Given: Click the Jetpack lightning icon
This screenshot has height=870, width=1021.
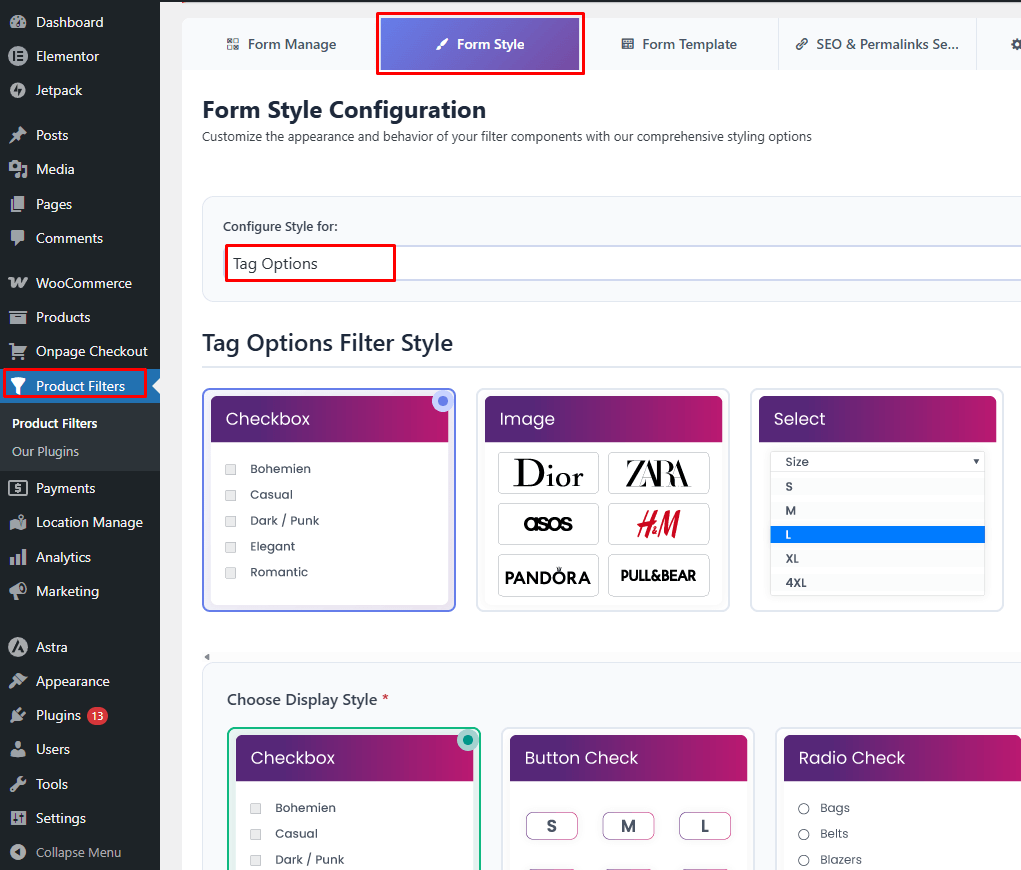Looking at the screenshot, I should 18,90.
